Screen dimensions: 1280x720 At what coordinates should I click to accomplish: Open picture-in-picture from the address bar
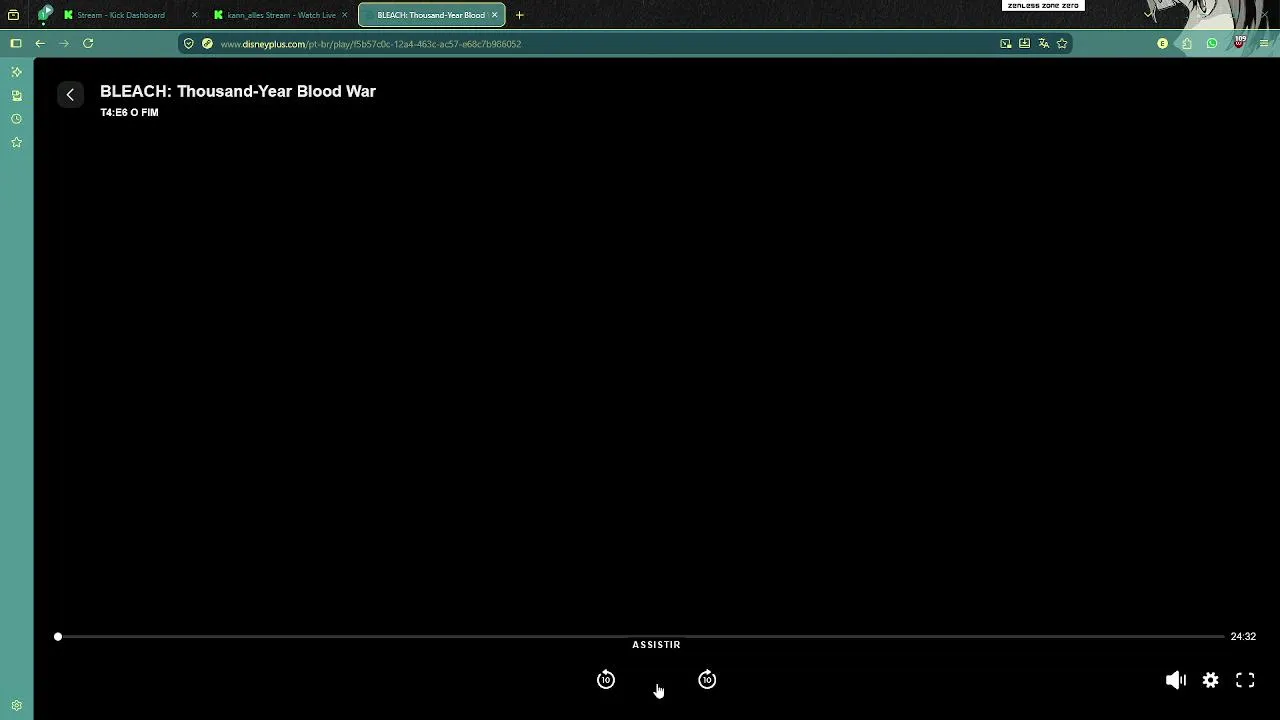1005,44
